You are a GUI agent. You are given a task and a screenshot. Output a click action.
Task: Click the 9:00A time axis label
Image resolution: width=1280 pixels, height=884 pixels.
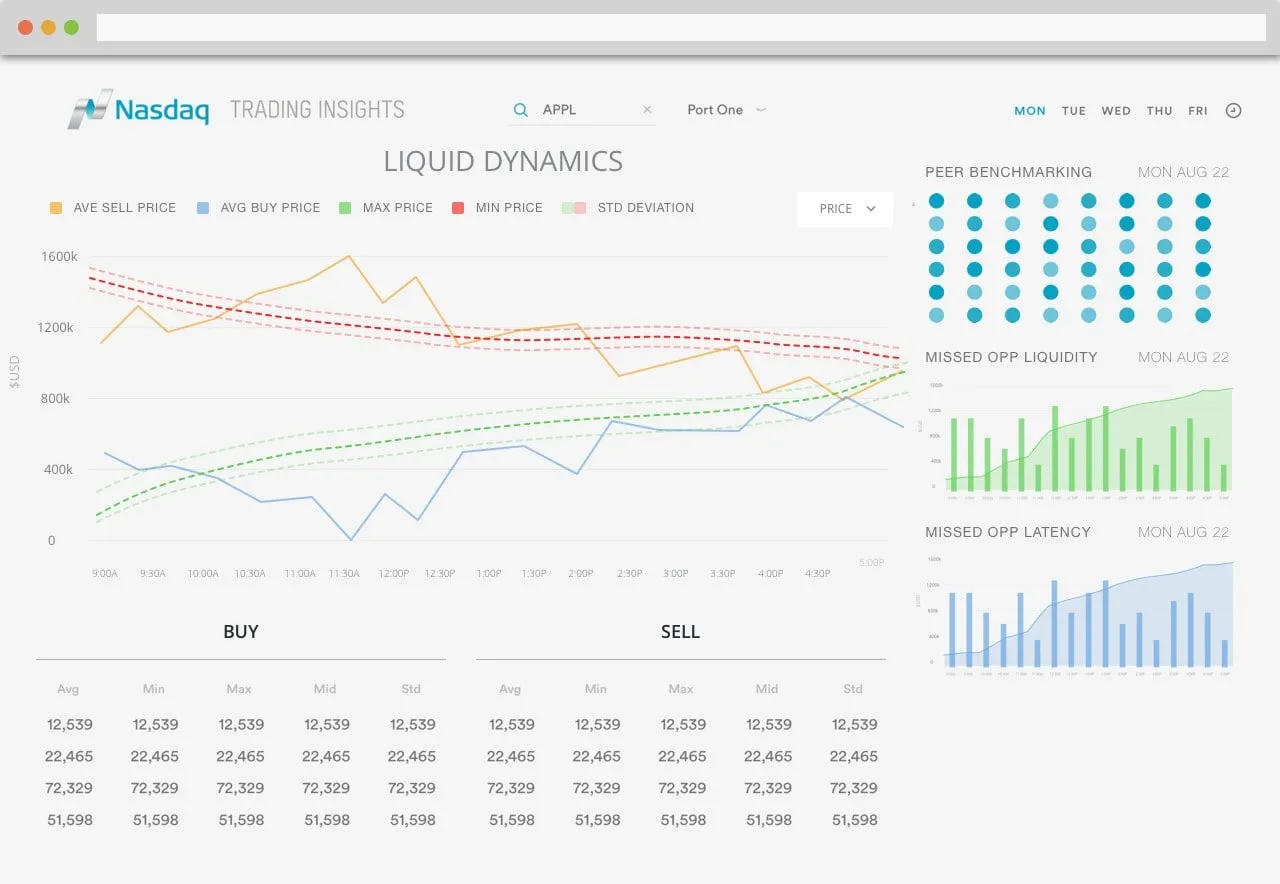[105, 574]
